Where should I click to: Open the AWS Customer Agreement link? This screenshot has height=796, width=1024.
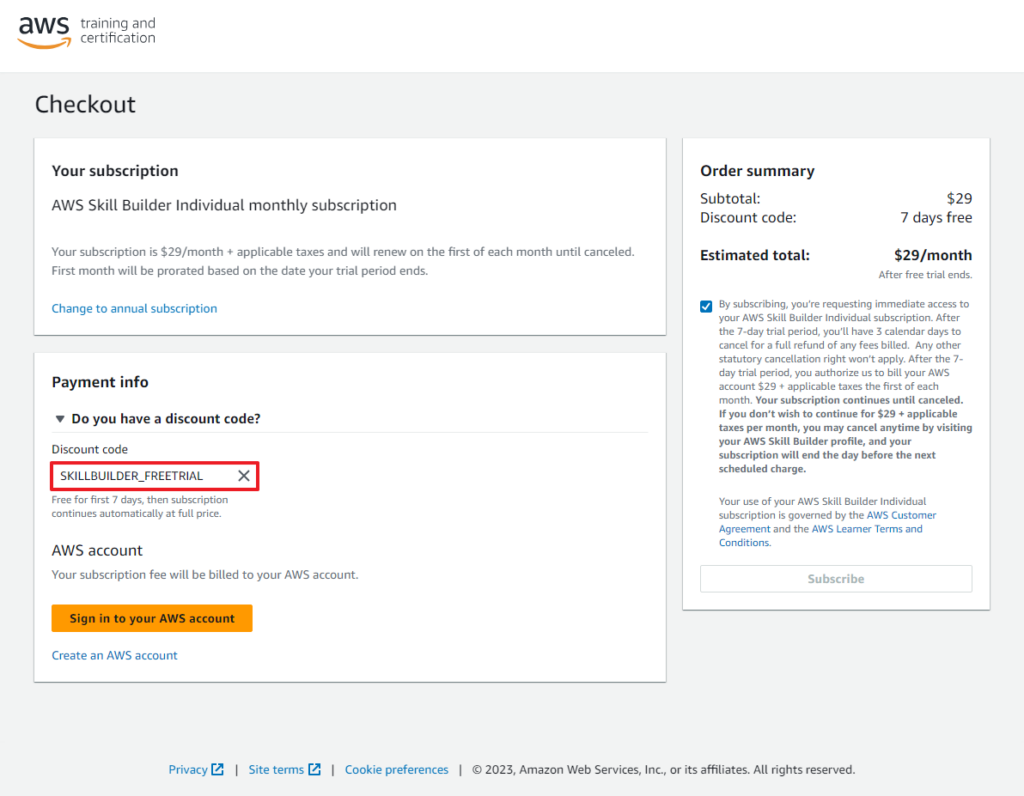pos(827,522)
